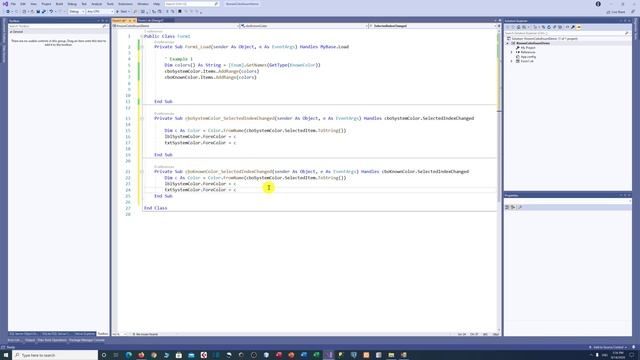
Task: Click the Save toolbar icon
Action: coord(38,11)
